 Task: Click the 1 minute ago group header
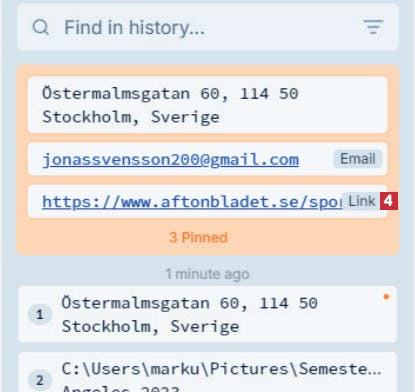pos(207,274)
